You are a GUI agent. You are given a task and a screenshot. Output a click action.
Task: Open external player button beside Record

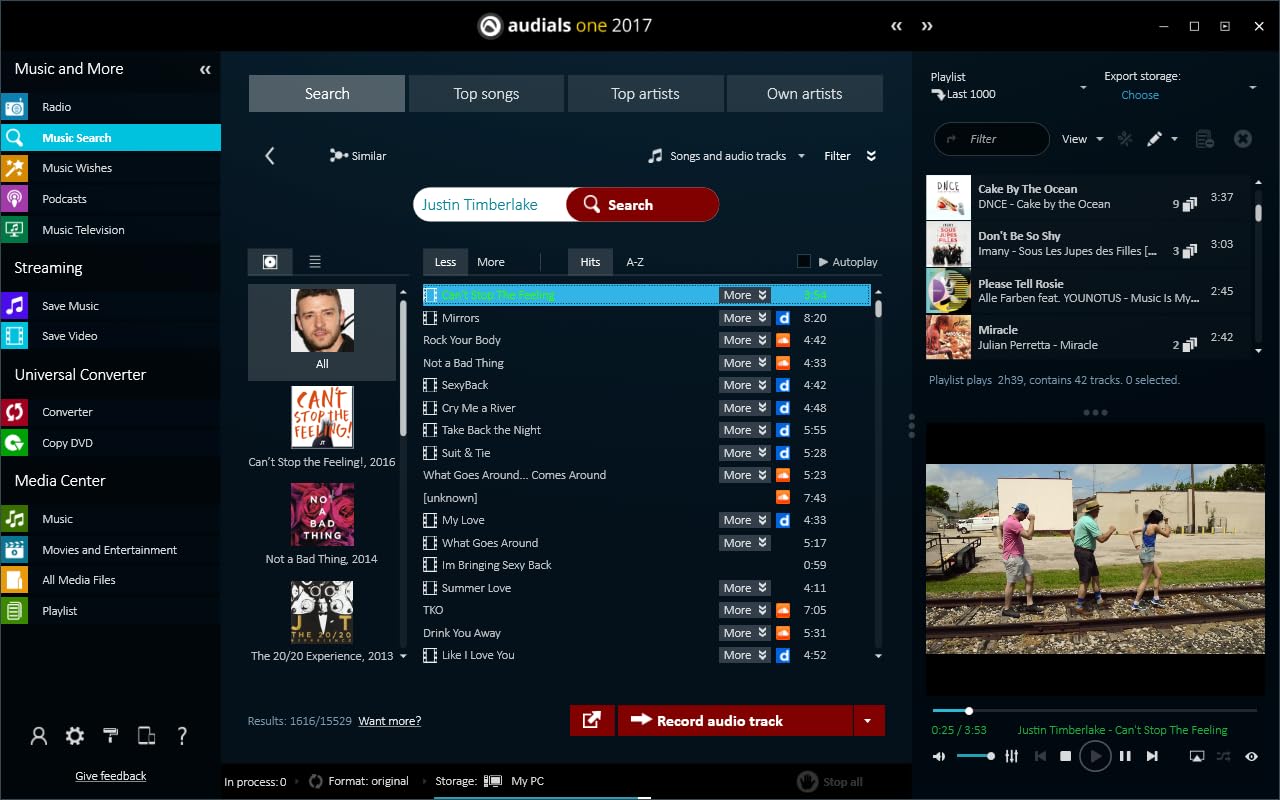click(x=592, y=720)
